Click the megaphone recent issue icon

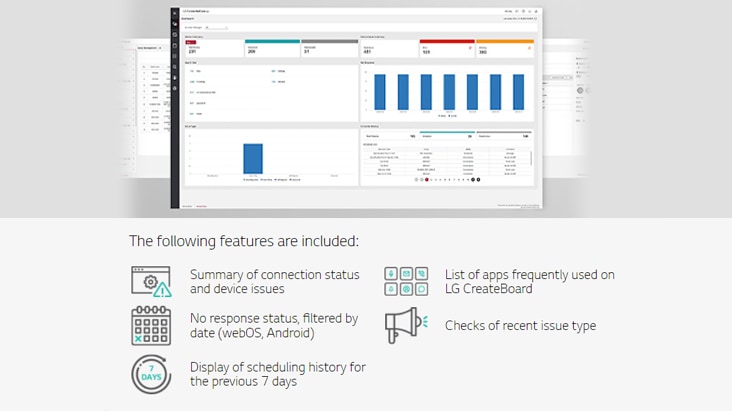click(x=406, y=325)
